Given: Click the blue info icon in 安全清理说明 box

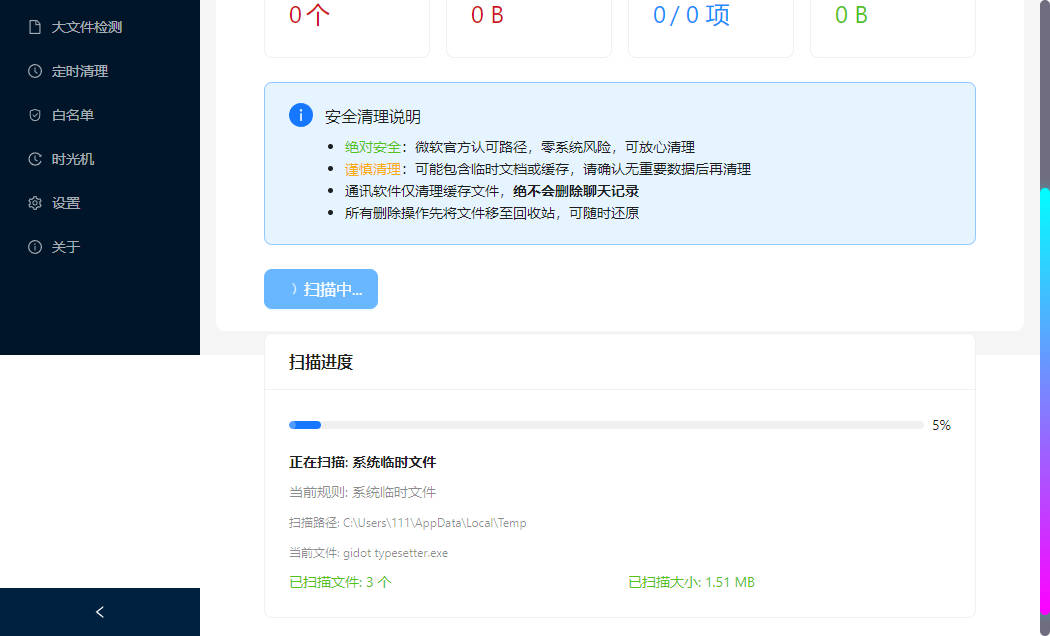Looking at the screenshot, I should click(301, 115).
